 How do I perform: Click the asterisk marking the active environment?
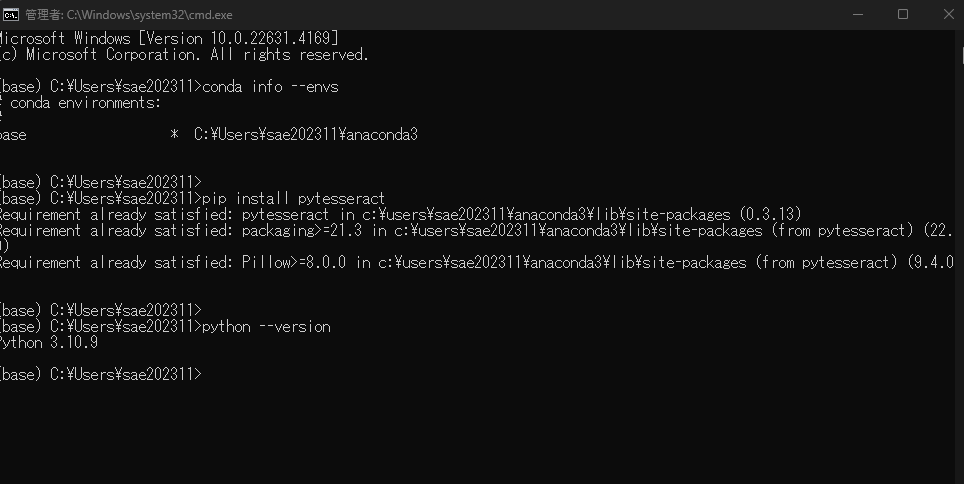point(175,133)
